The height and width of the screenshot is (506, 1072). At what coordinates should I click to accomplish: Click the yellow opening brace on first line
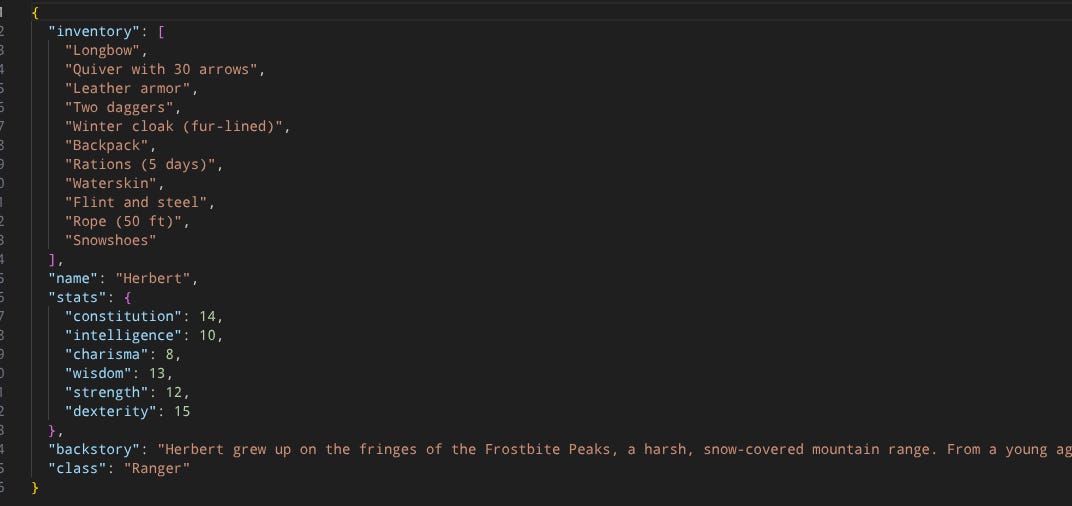35,12
